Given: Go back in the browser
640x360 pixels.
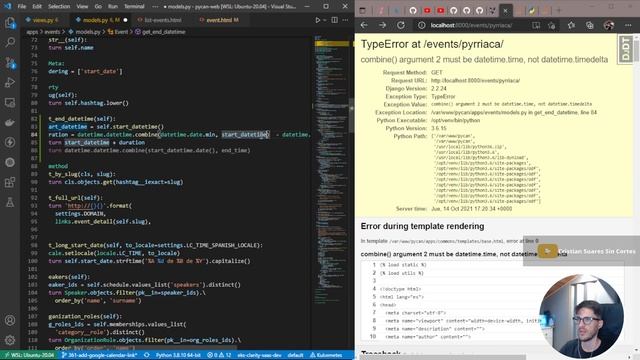Looking at the screenshot, I should click(364, 25).
